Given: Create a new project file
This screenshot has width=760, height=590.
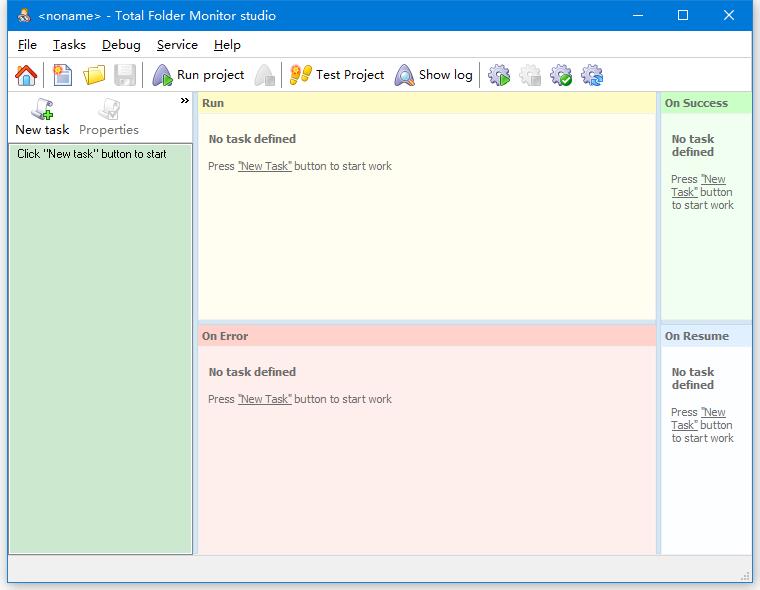Looking at the screenshot, I should point(63,75).
